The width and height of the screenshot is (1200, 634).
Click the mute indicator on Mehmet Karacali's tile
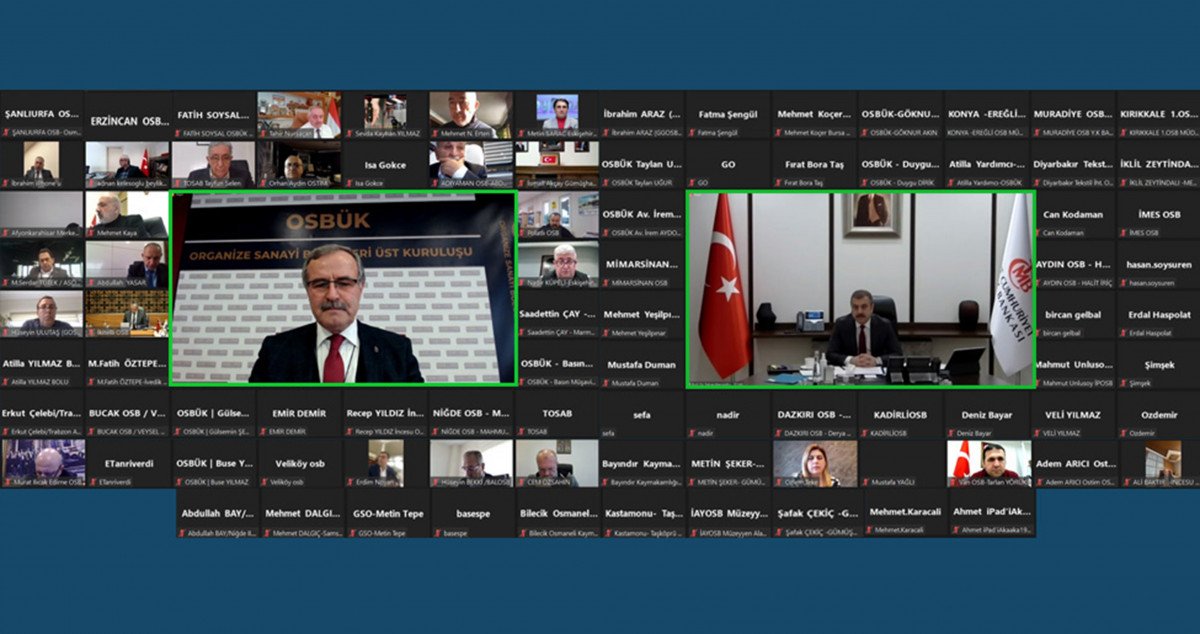point(868,530)
